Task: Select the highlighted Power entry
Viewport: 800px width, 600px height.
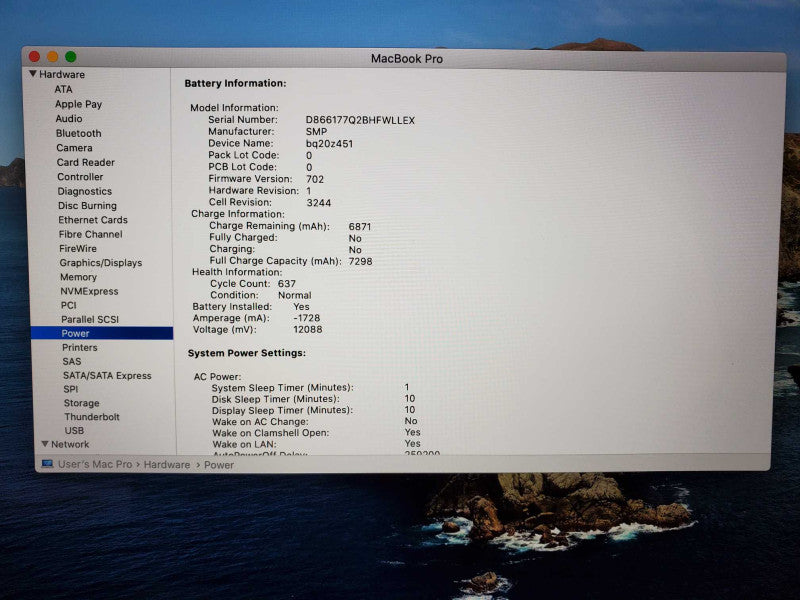Action: tap(102, 333)
